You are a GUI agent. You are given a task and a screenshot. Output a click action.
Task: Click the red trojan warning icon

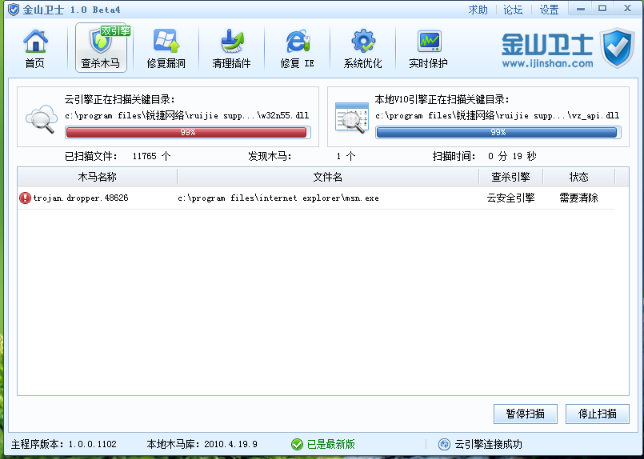[25, 198]
